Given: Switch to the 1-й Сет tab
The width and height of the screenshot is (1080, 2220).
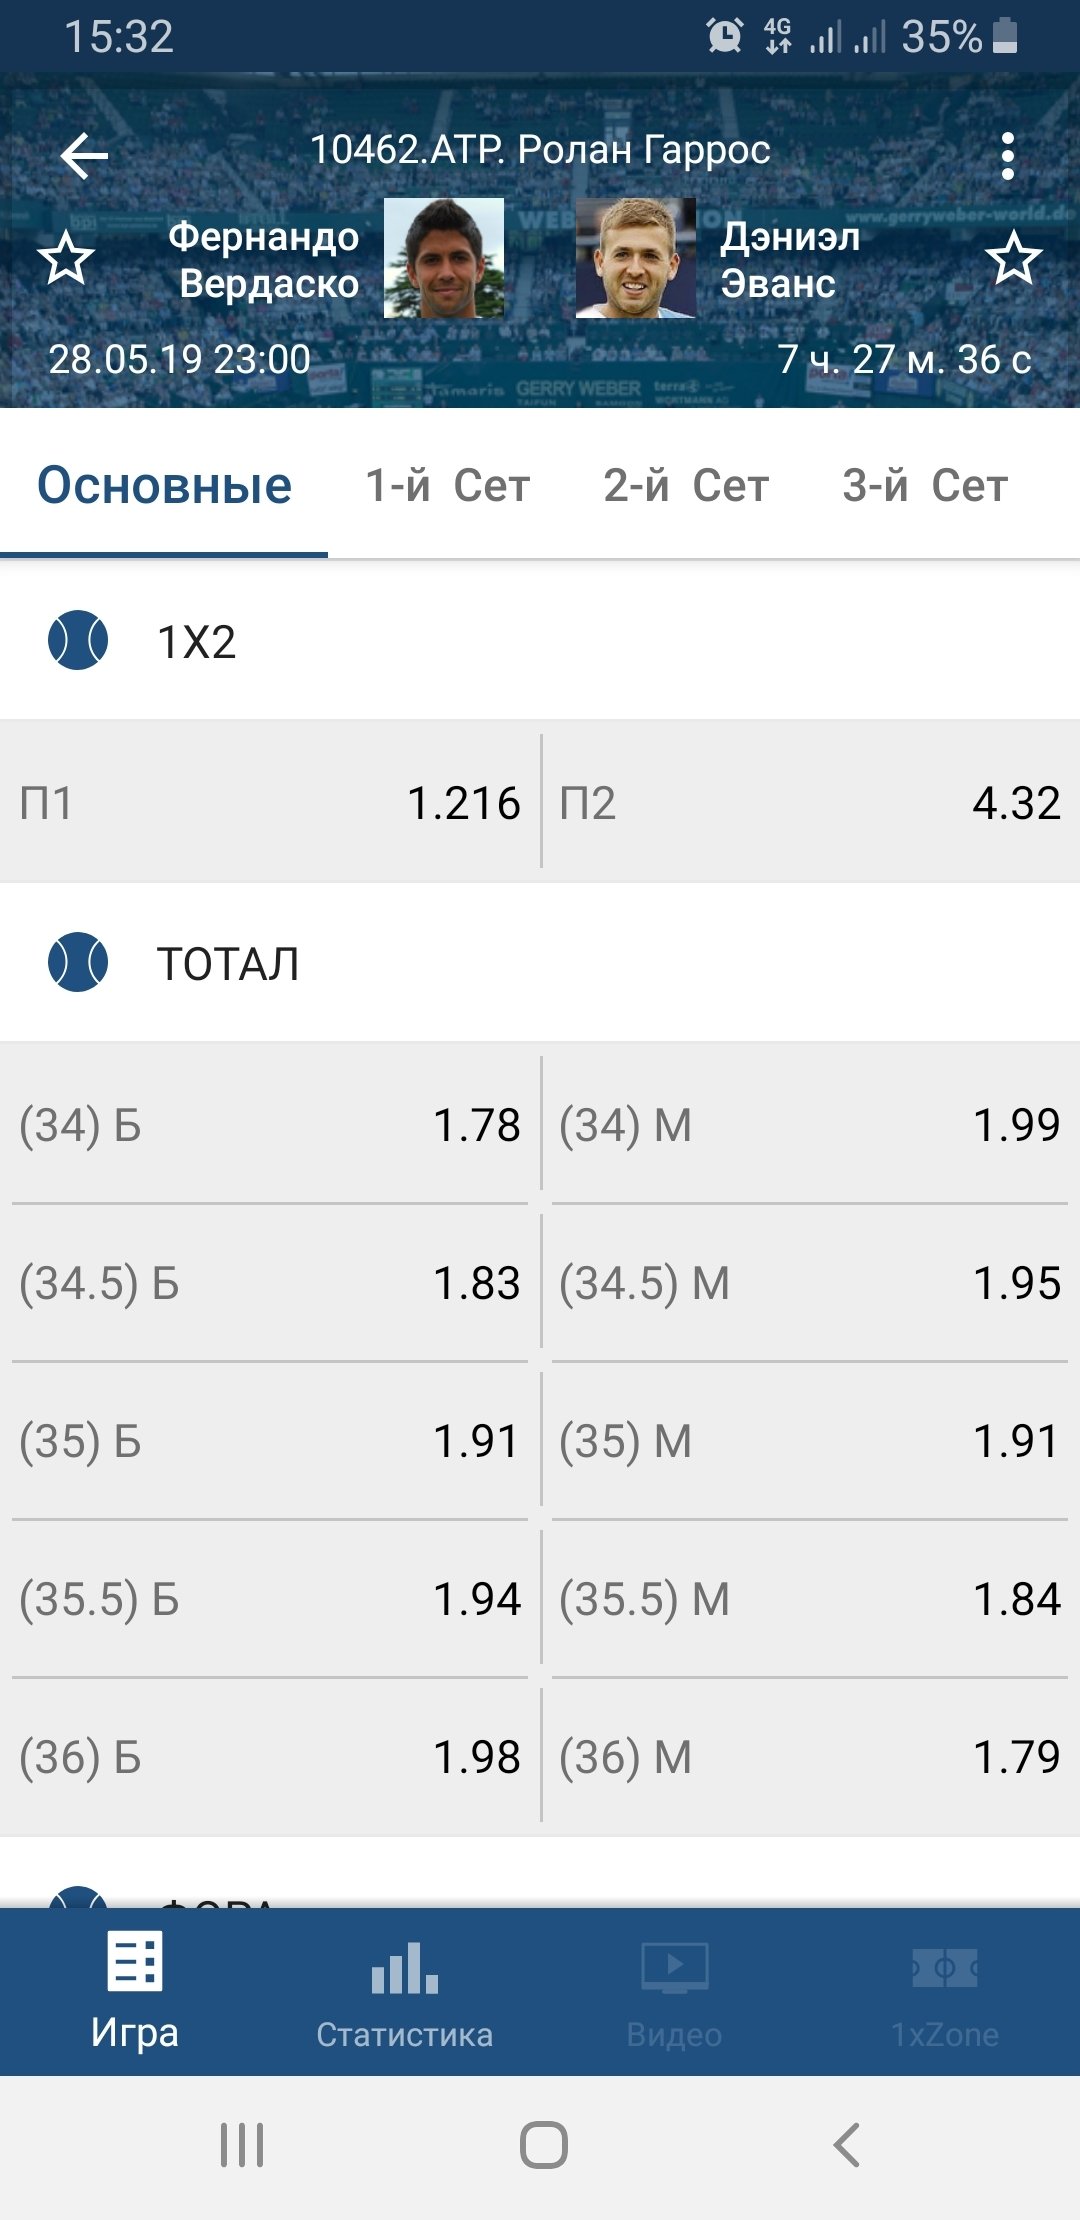Looking at the screenshot, I should (x=447, y=486).
